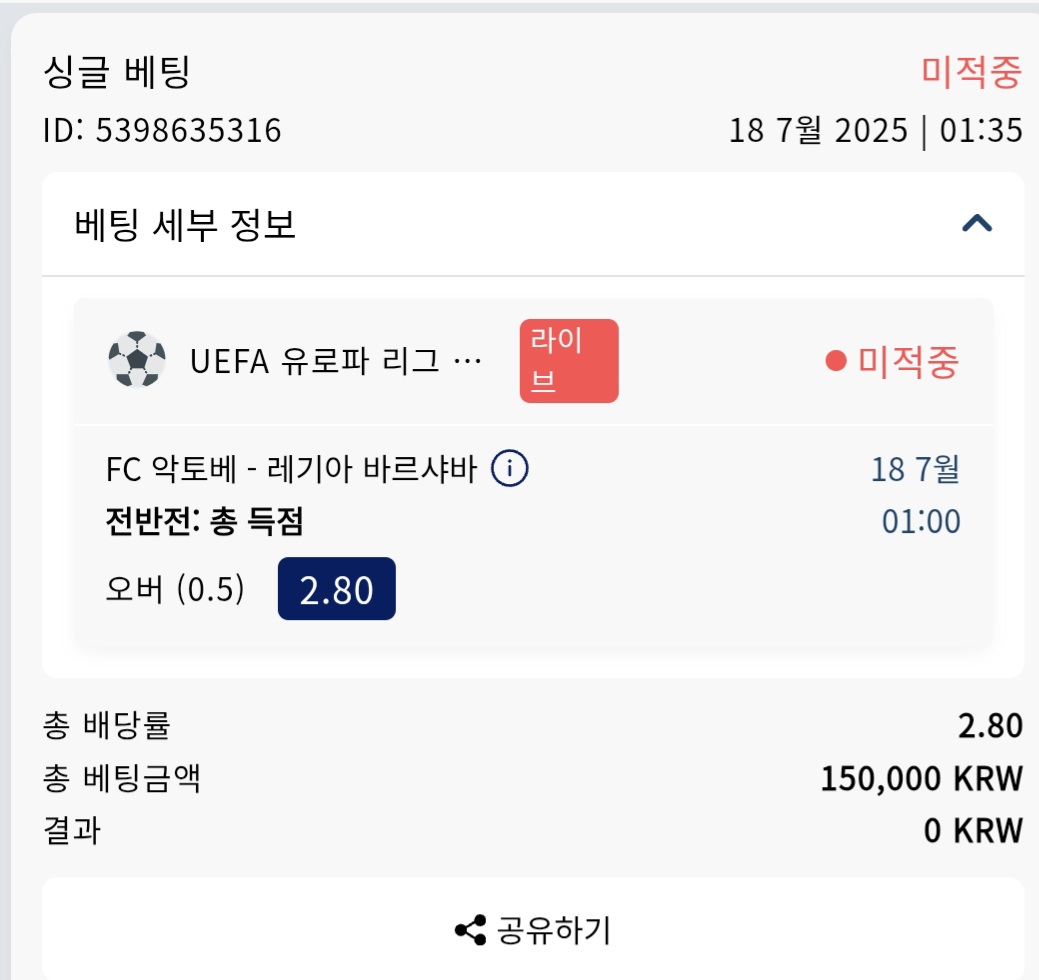Click the 오버 (0.5) selection label
Viewport: 1039px width, 980px height.
pyautogui.click(x=175, y=589)
